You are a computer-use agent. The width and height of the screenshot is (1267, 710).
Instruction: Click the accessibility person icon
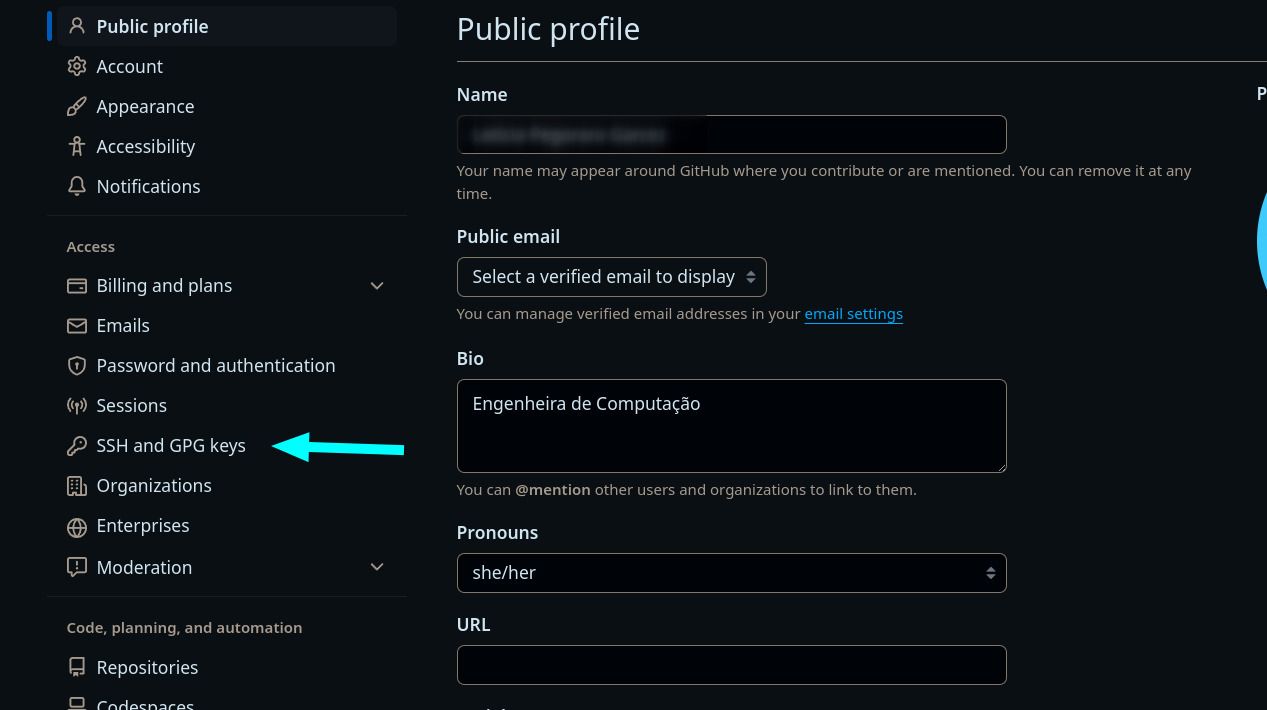tap(77, 146)
